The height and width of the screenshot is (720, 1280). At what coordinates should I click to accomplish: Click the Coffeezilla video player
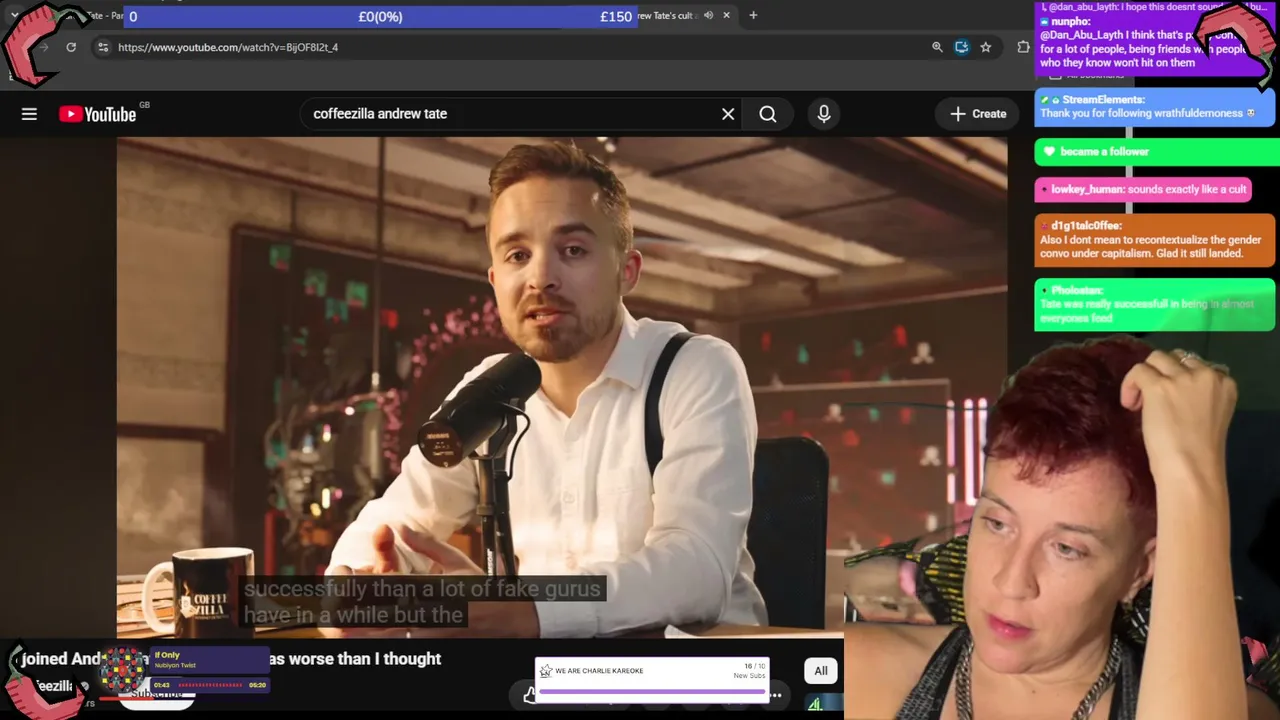[562, 387]
